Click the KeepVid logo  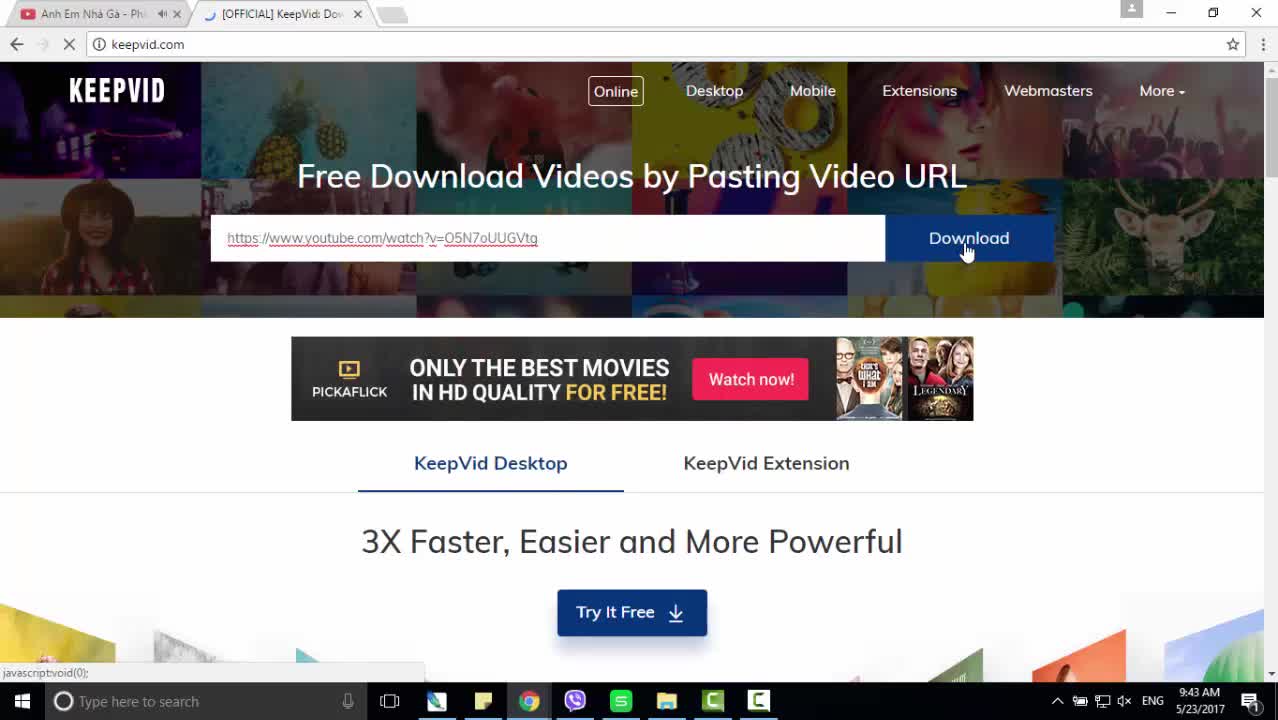(117, 91)
